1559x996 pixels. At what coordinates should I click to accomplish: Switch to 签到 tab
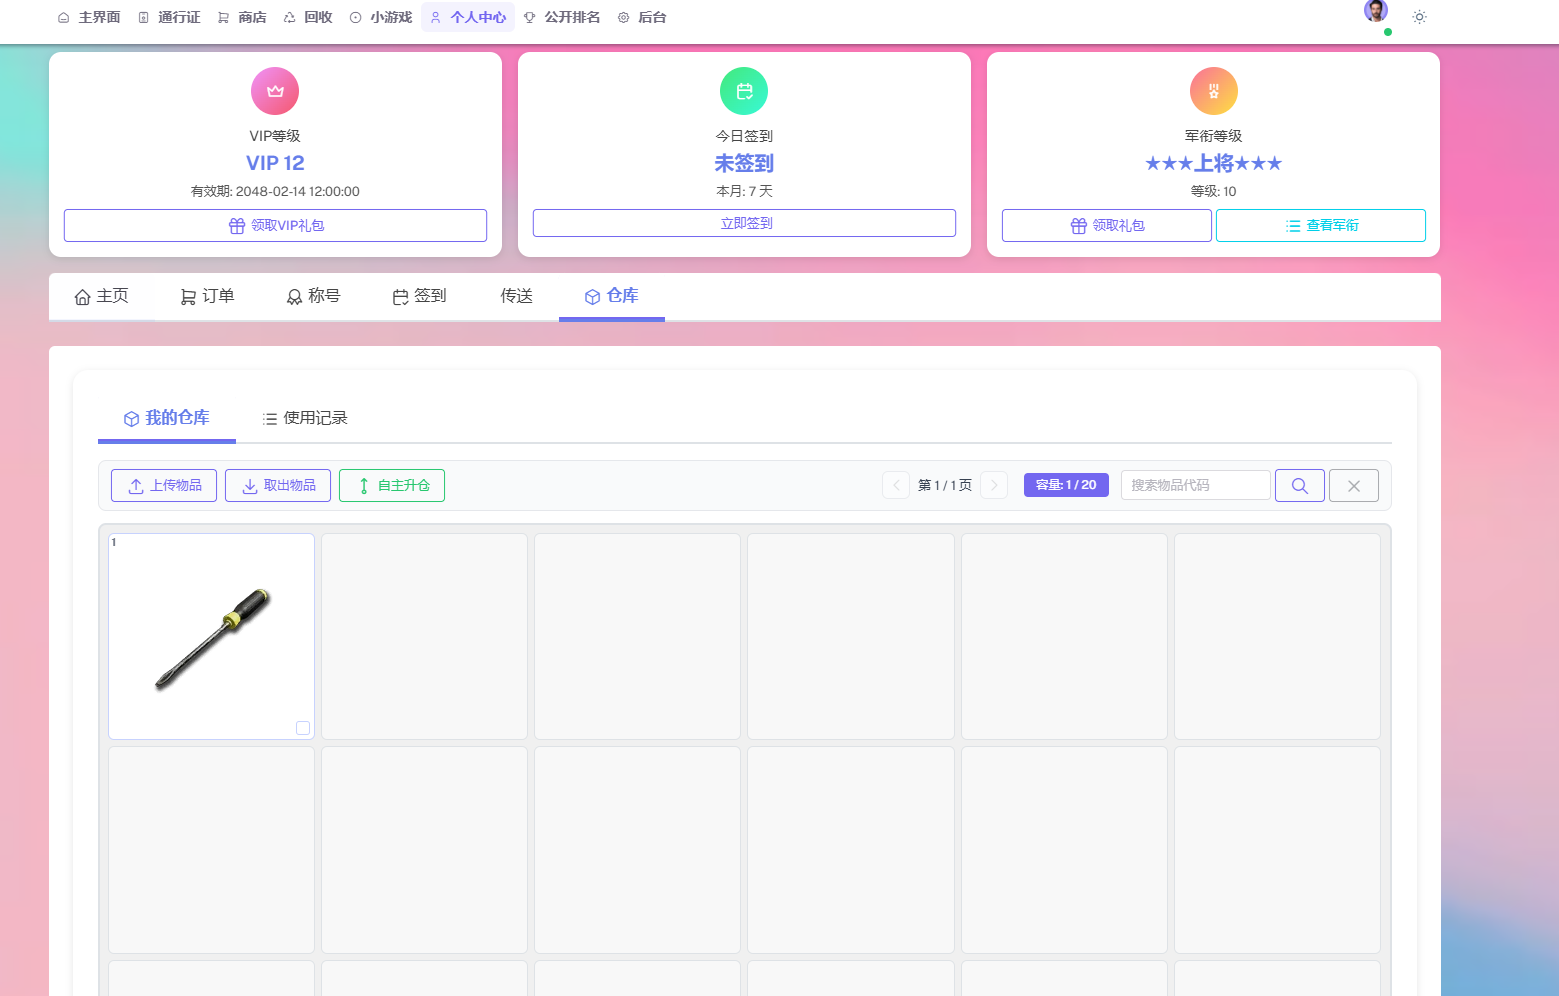(x=419, y=296)
